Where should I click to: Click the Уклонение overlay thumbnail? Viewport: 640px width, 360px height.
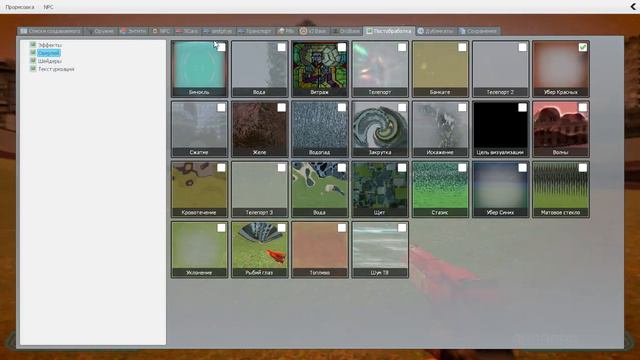pos(199,249)
